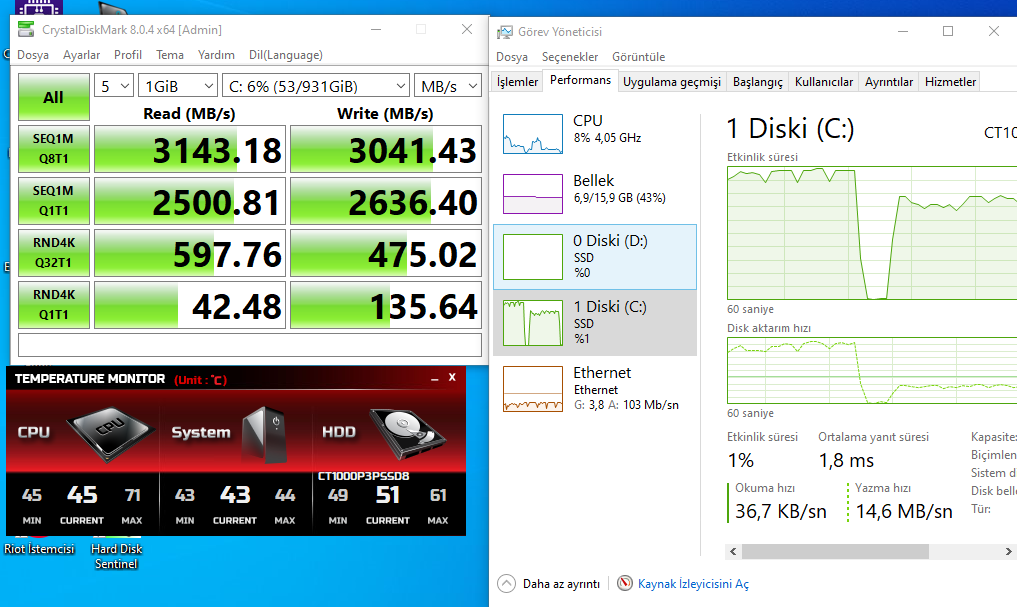Screen dimensions: 1017x607
Task: Open the test size dropdown showing 1GiB
Action: tap(177, 86)
